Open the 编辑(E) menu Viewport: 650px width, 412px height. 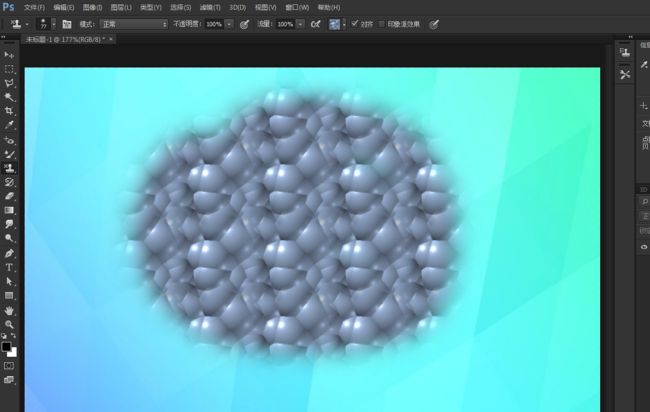(64, 7)
